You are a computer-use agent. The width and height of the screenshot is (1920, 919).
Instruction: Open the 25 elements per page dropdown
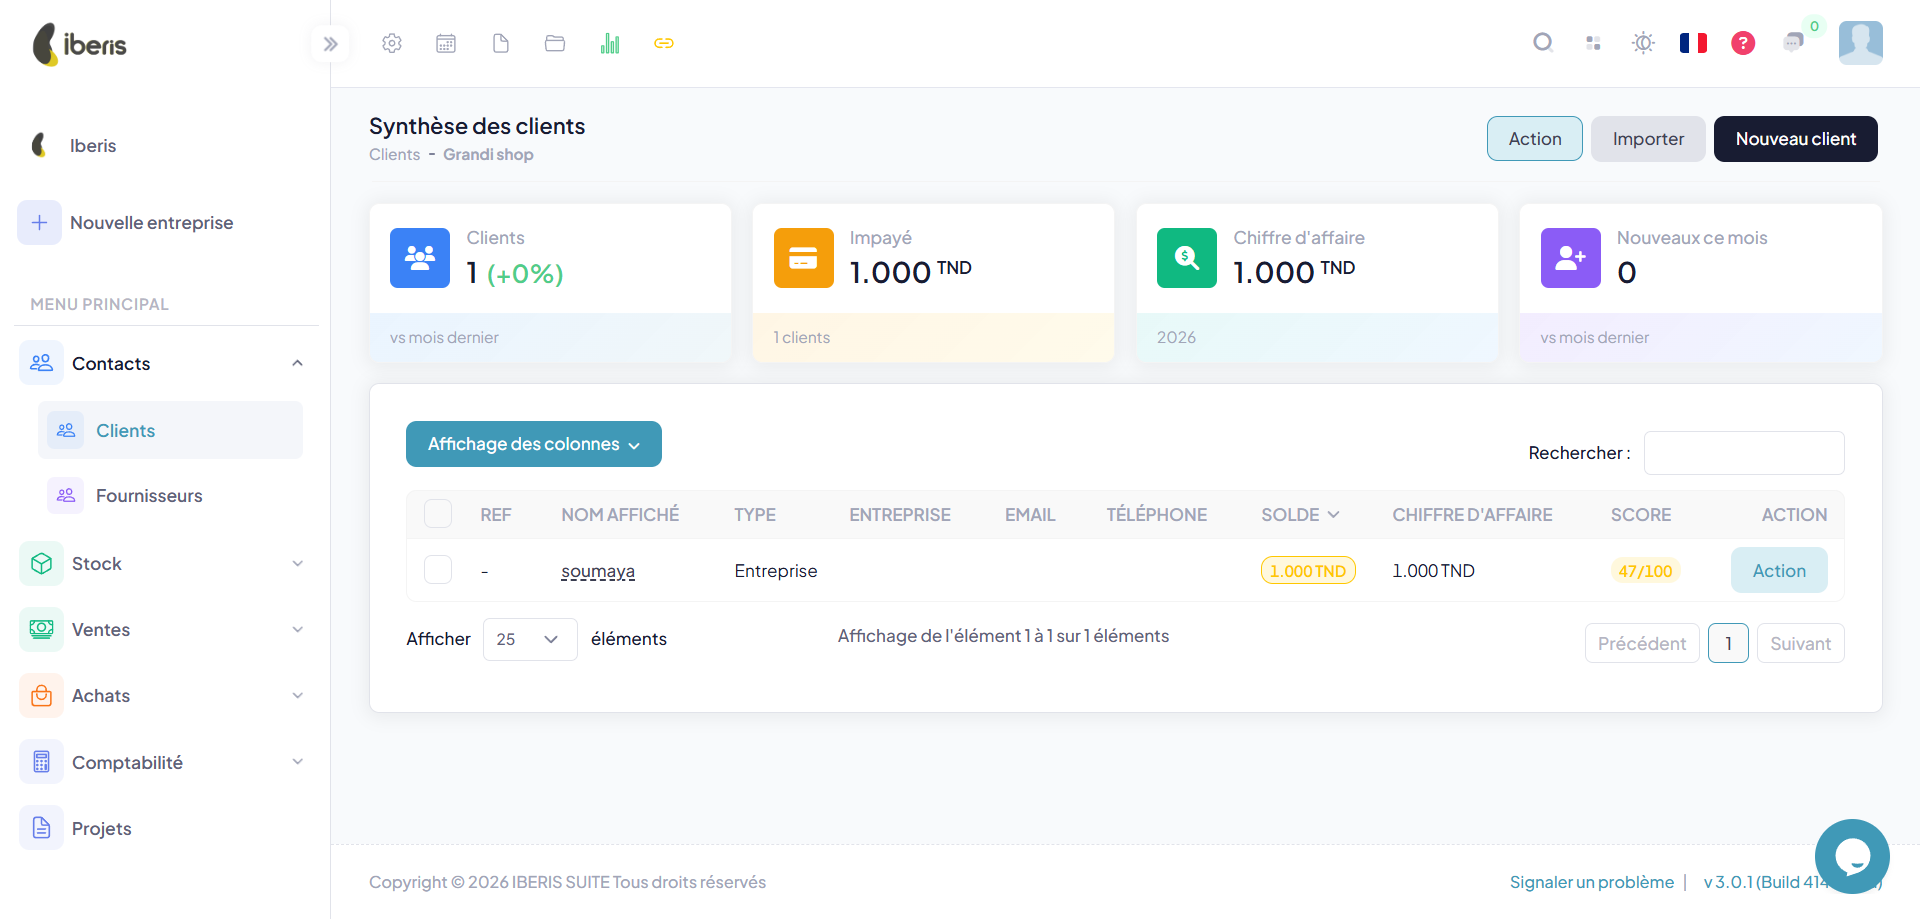coord(530,639)
